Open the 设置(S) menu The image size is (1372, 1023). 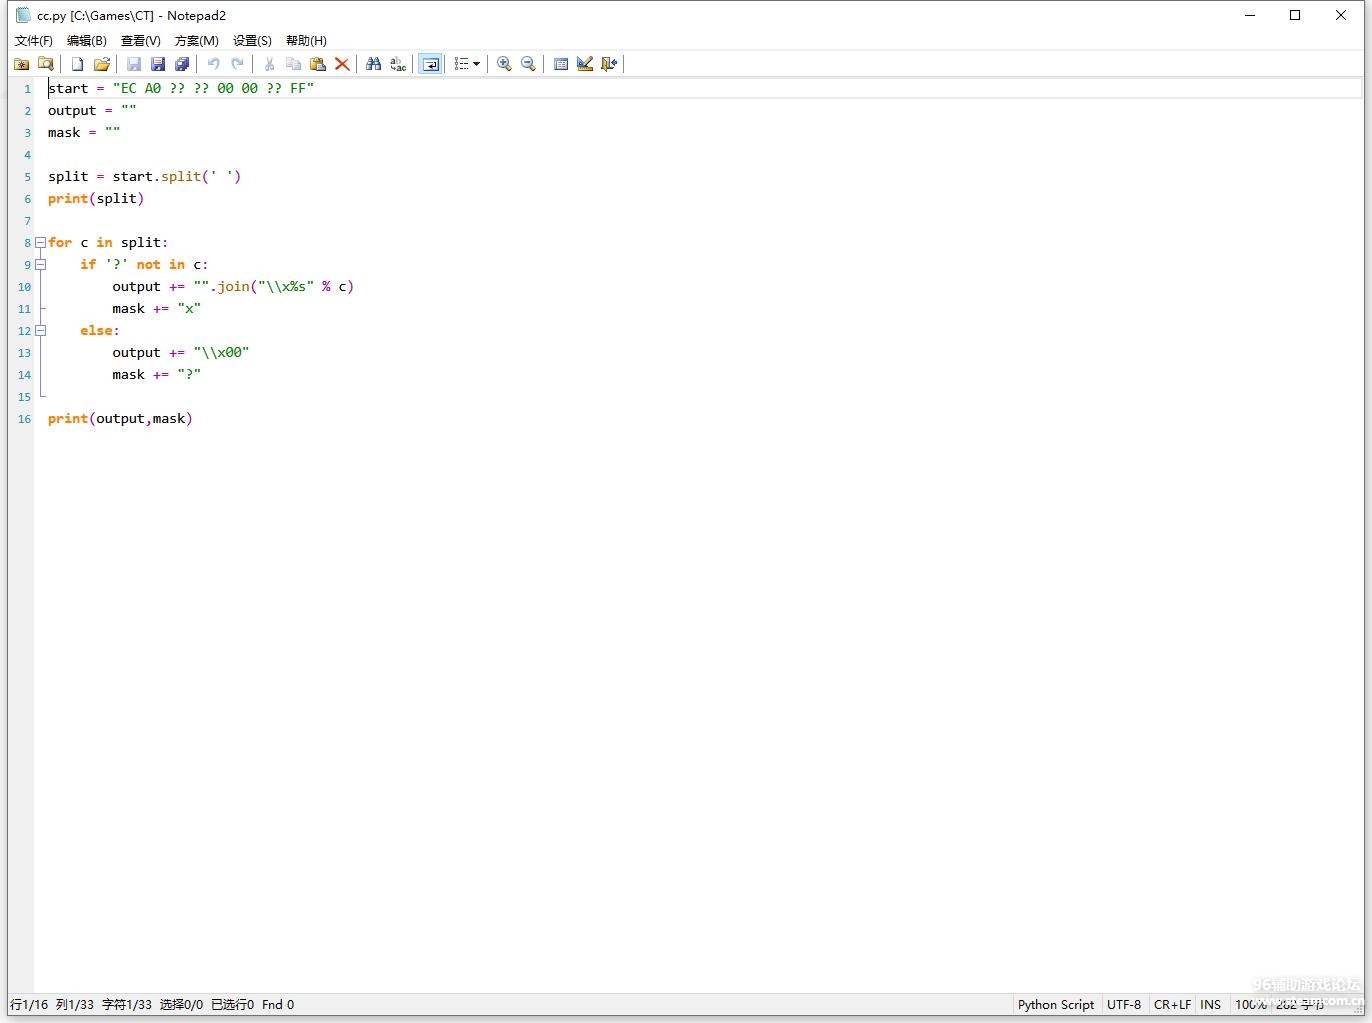pyautogui.click(x=252, y=40)
